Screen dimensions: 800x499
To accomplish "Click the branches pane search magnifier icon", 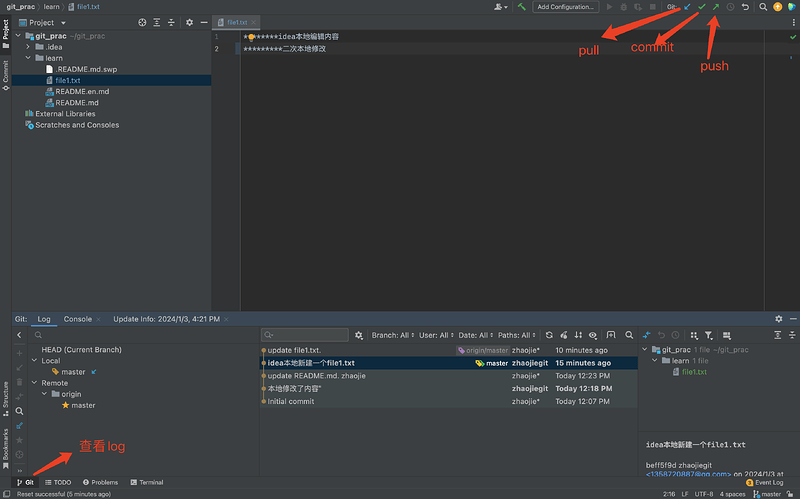I will pos(19,411).
